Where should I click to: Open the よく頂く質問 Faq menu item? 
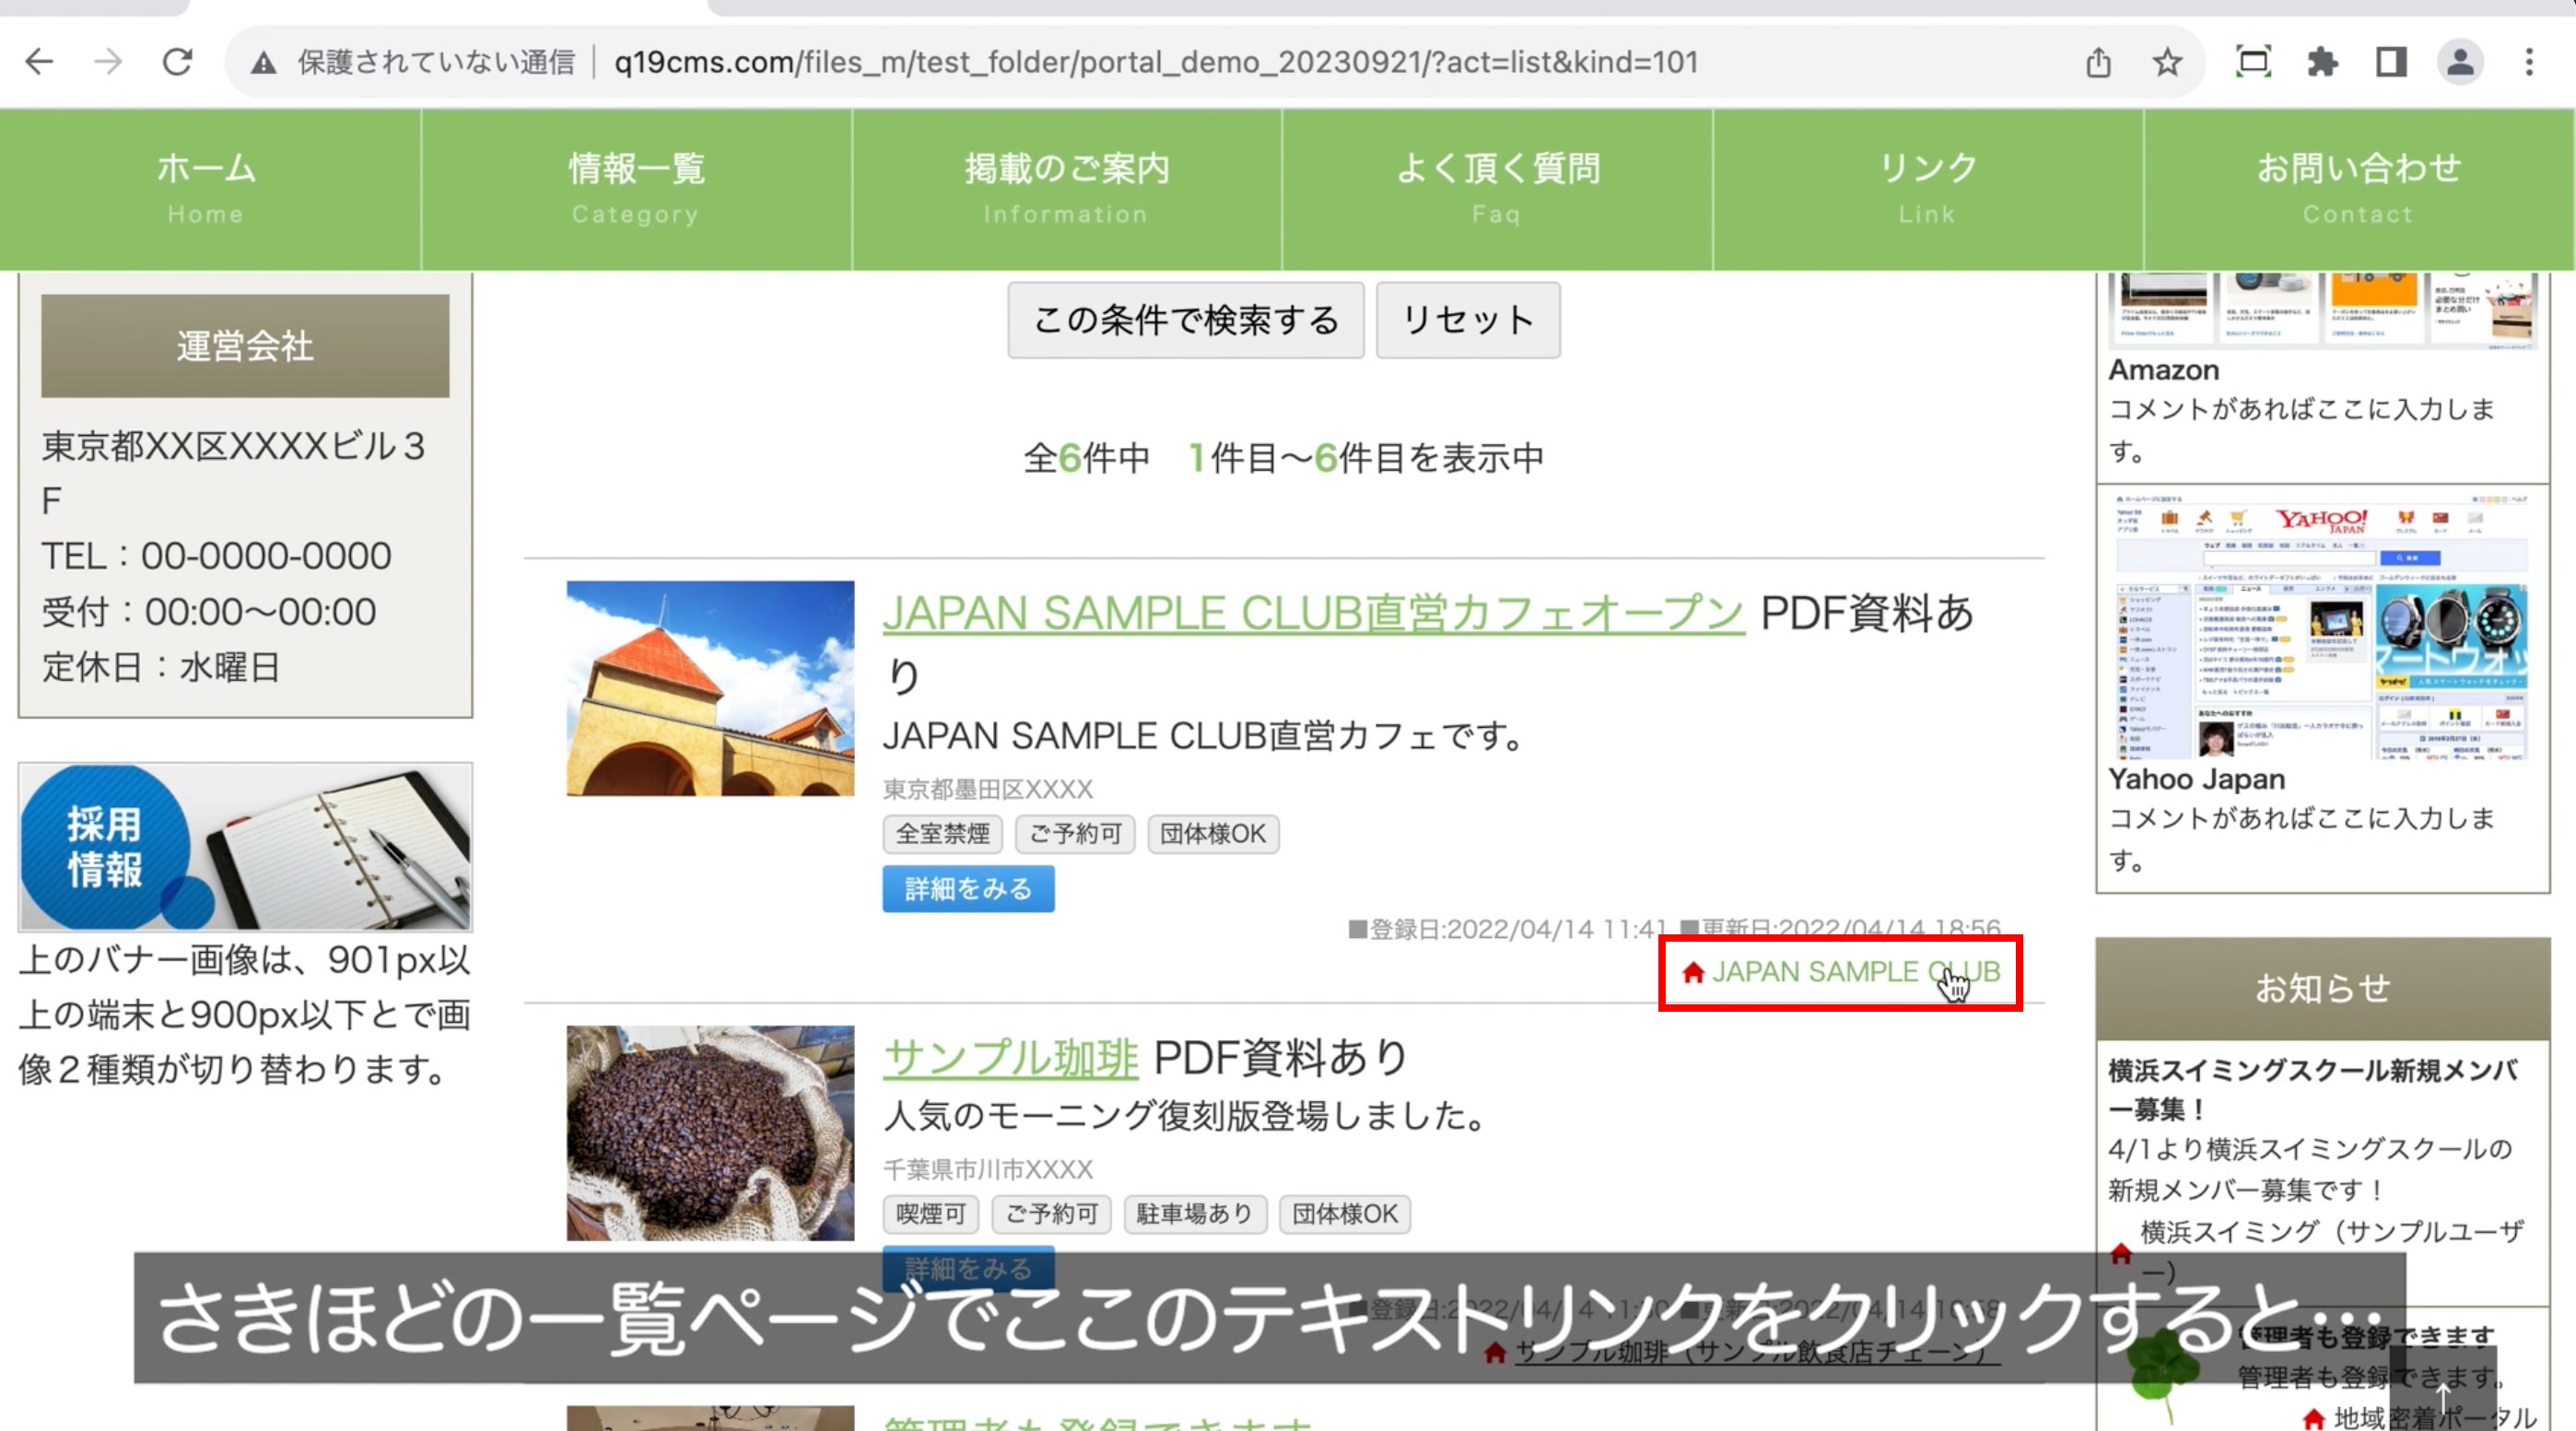point(1497,189)
